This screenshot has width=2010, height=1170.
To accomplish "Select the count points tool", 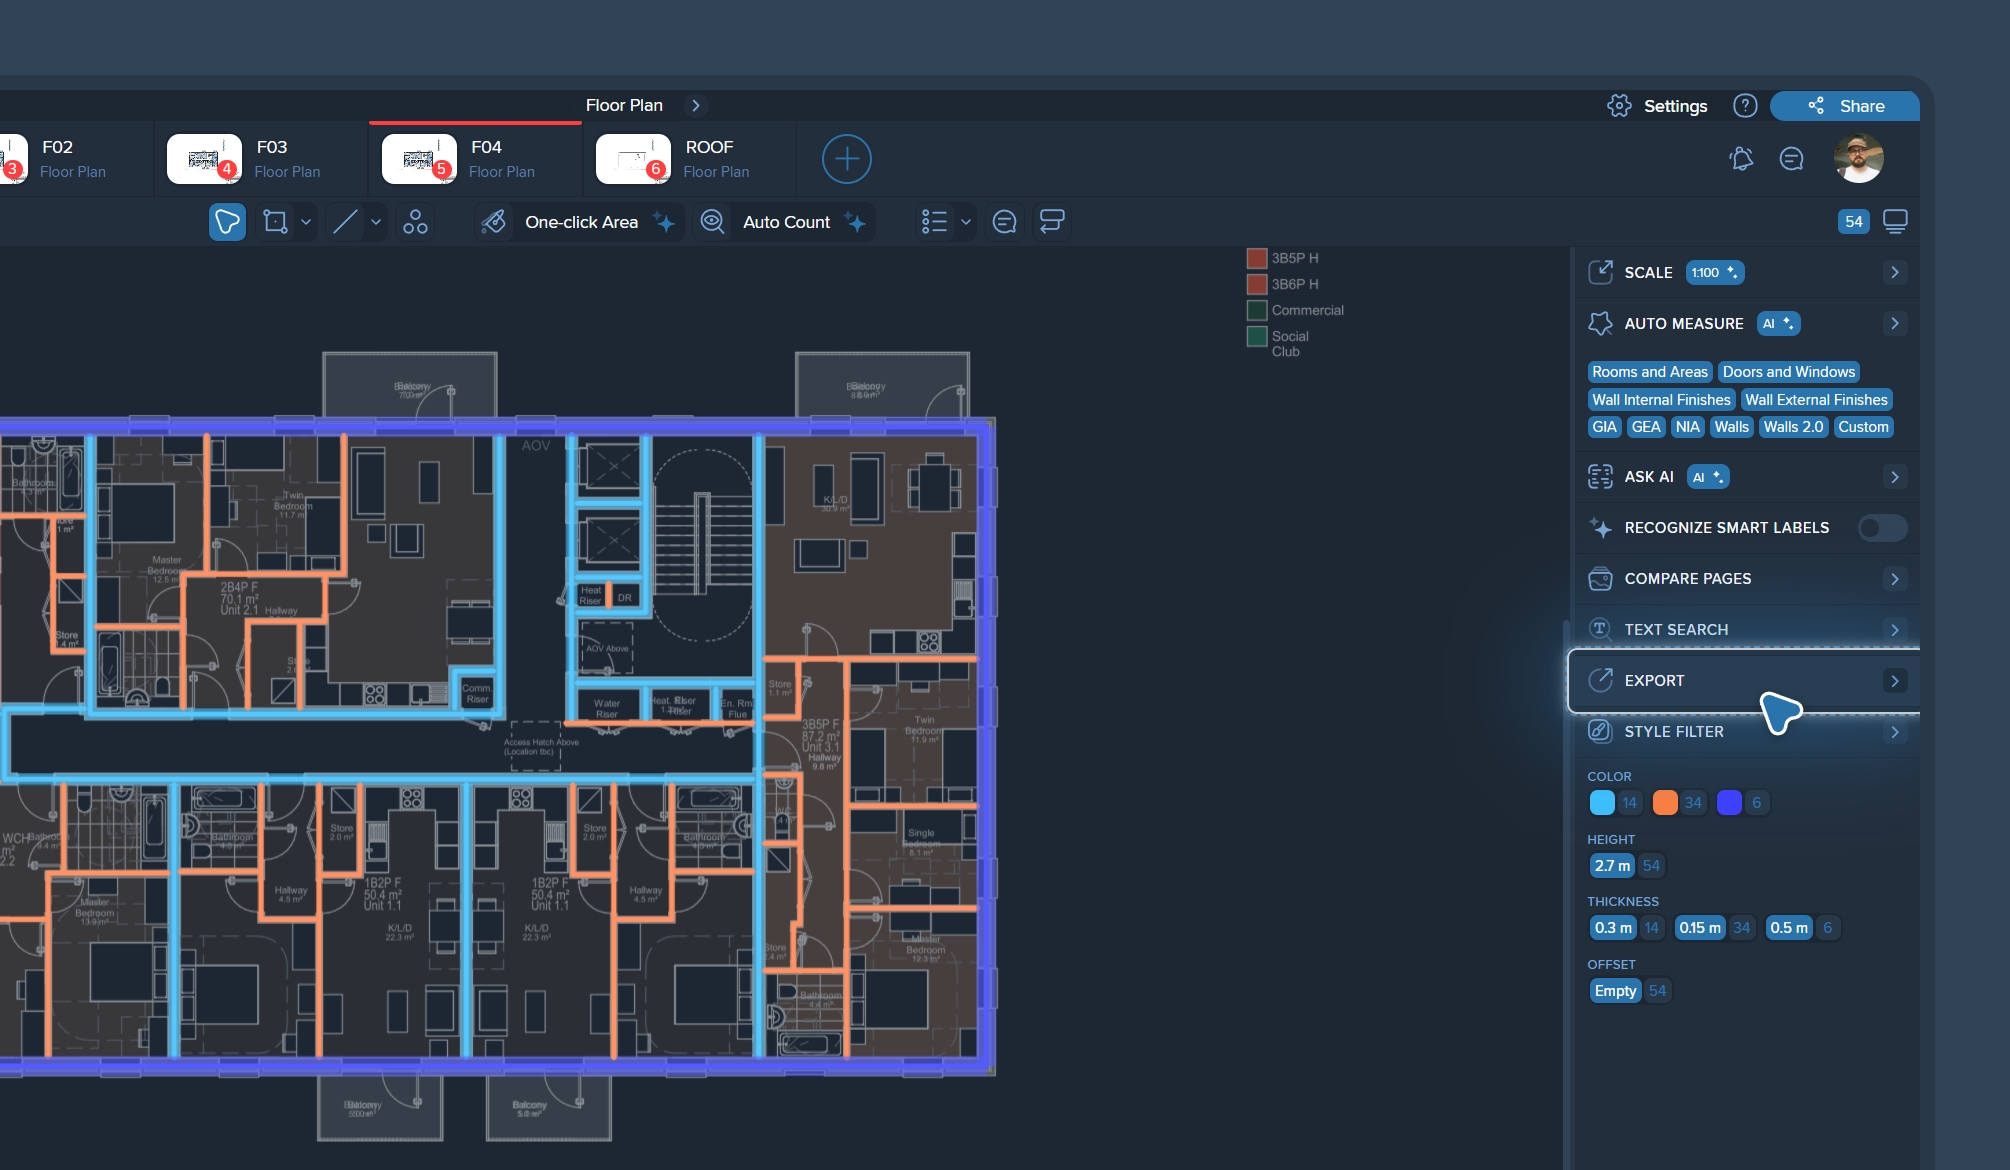I will pyautogui.click(x=415, y=222).
